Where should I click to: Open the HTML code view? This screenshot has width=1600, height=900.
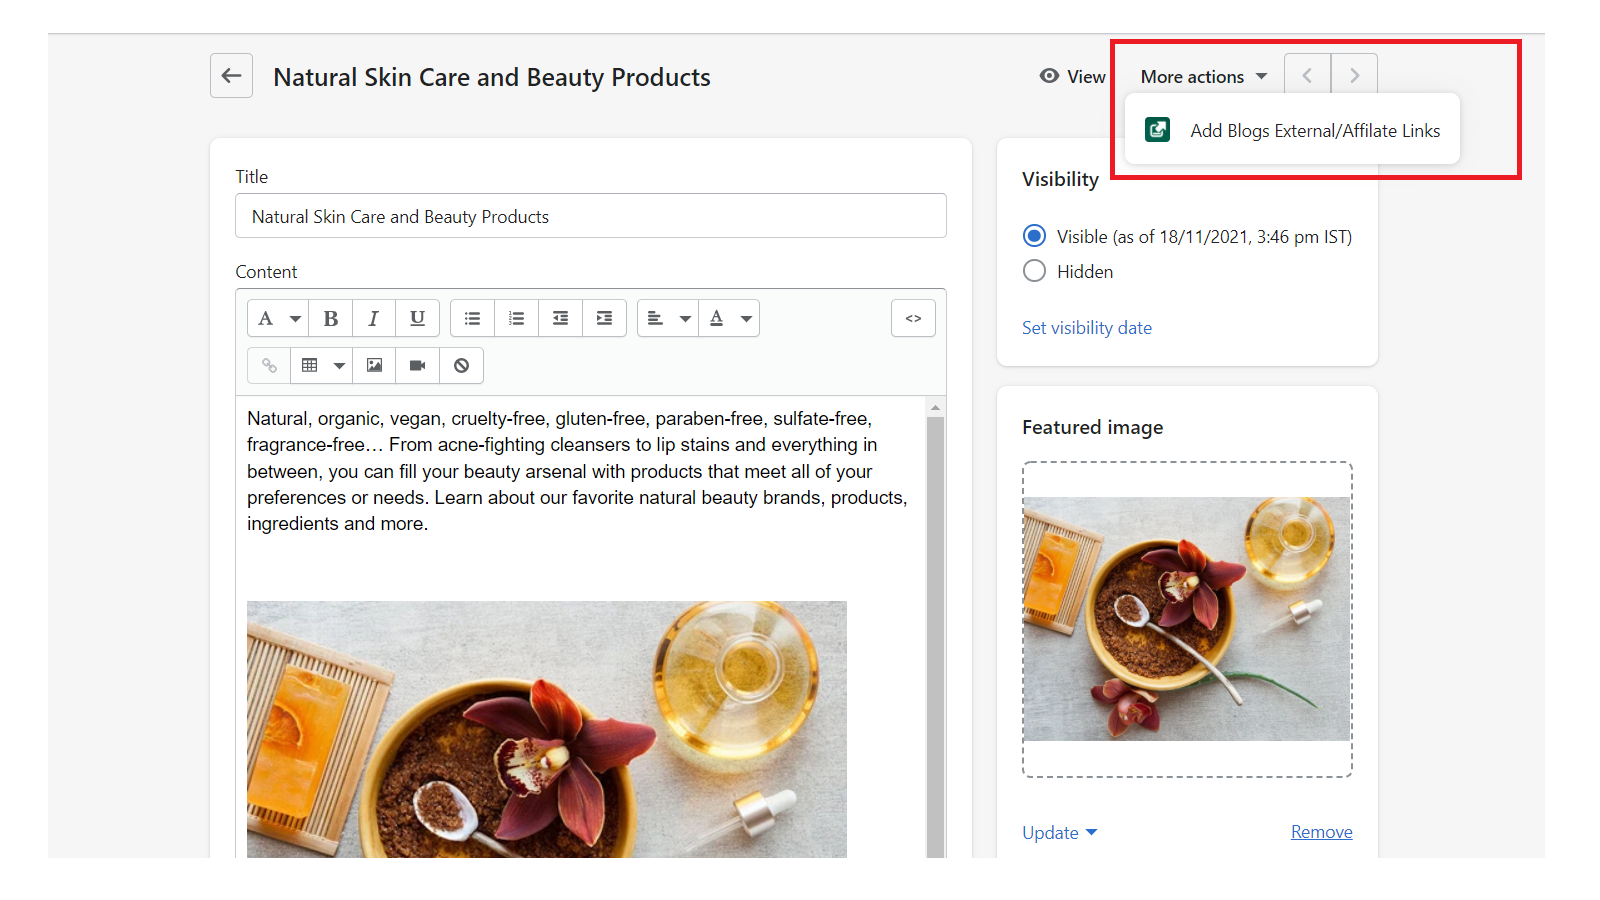913,318
